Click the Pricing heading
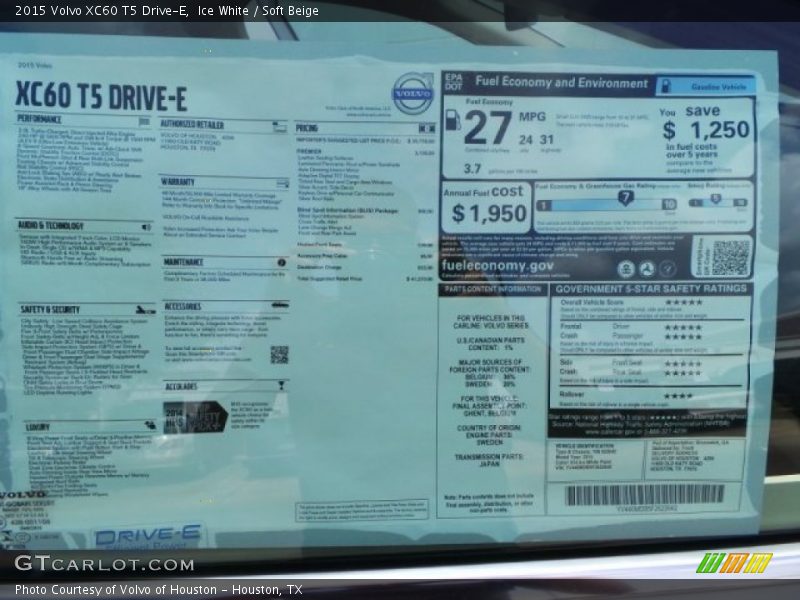The height and width of the screenshot is (600, 800). pos(307,128)
